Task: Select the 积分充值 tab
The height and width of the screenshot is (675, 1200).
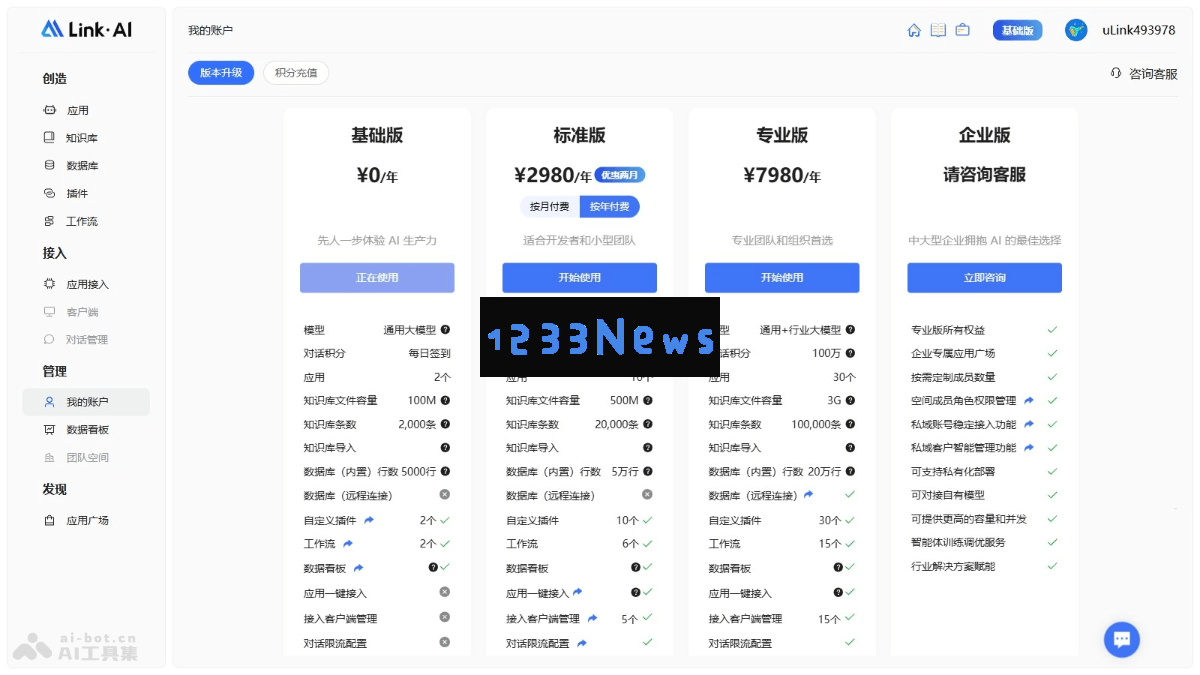Action: tap(296, 73)
